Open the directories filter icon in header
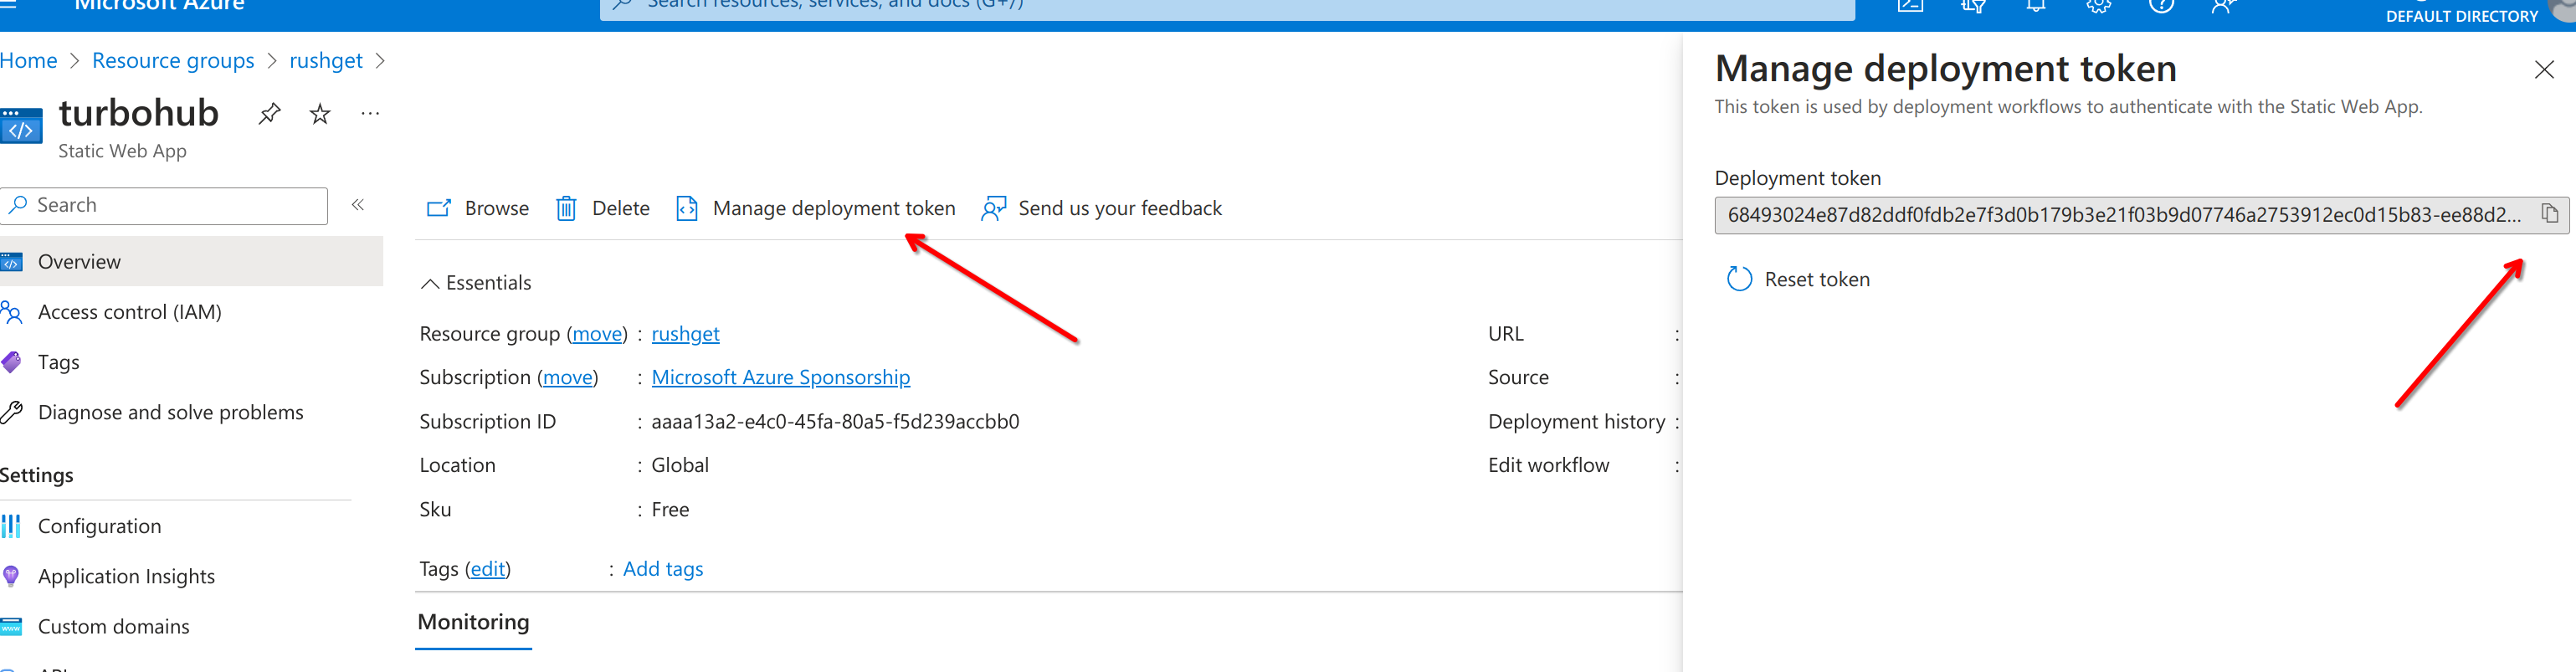Viewport: 2576px width, 672px height. (1973, 6)
